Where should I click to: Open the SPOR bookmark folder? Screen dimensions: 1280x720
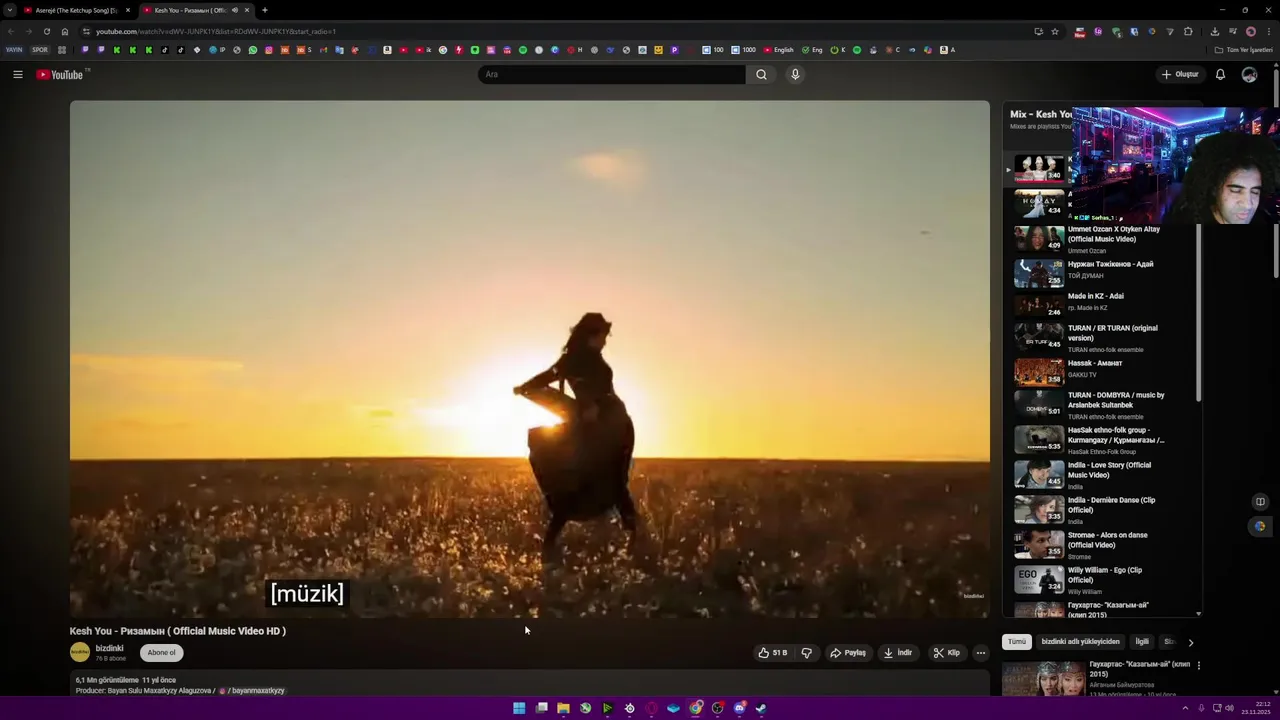click(x=40, y=50)
